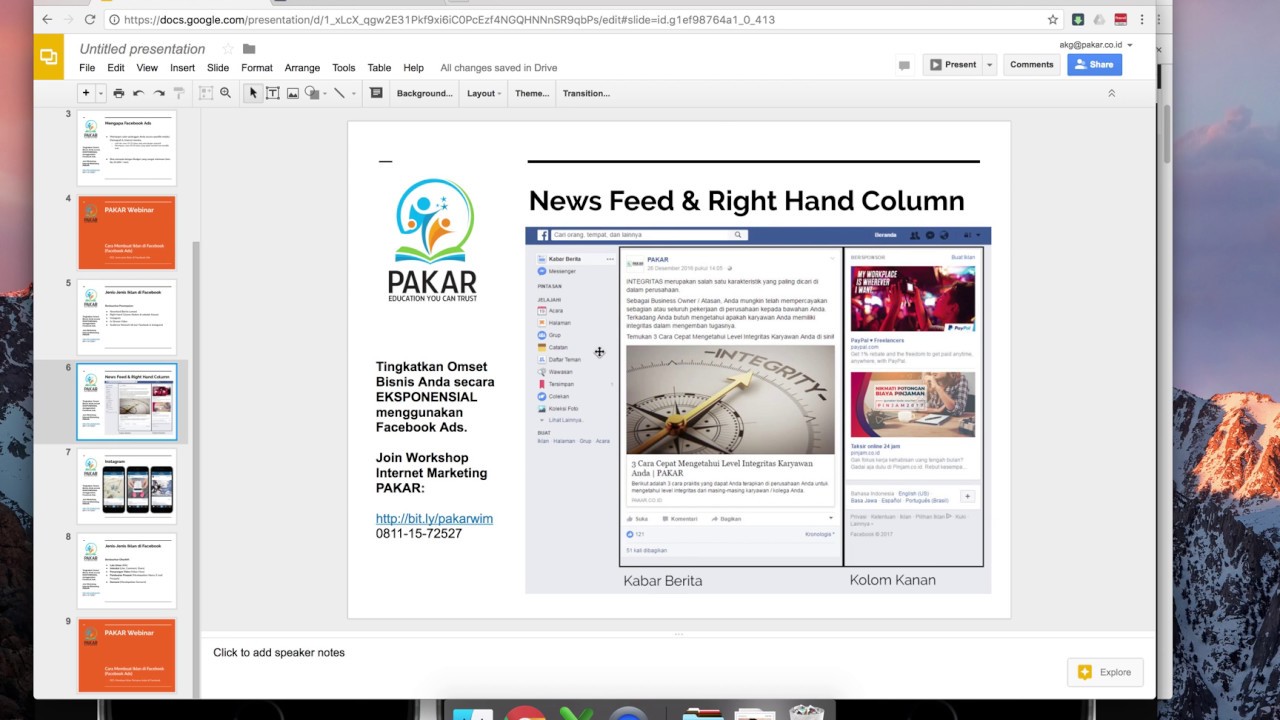Click the move to folder icon
The height and width of the screenshot is (720, 1280).
249,49
